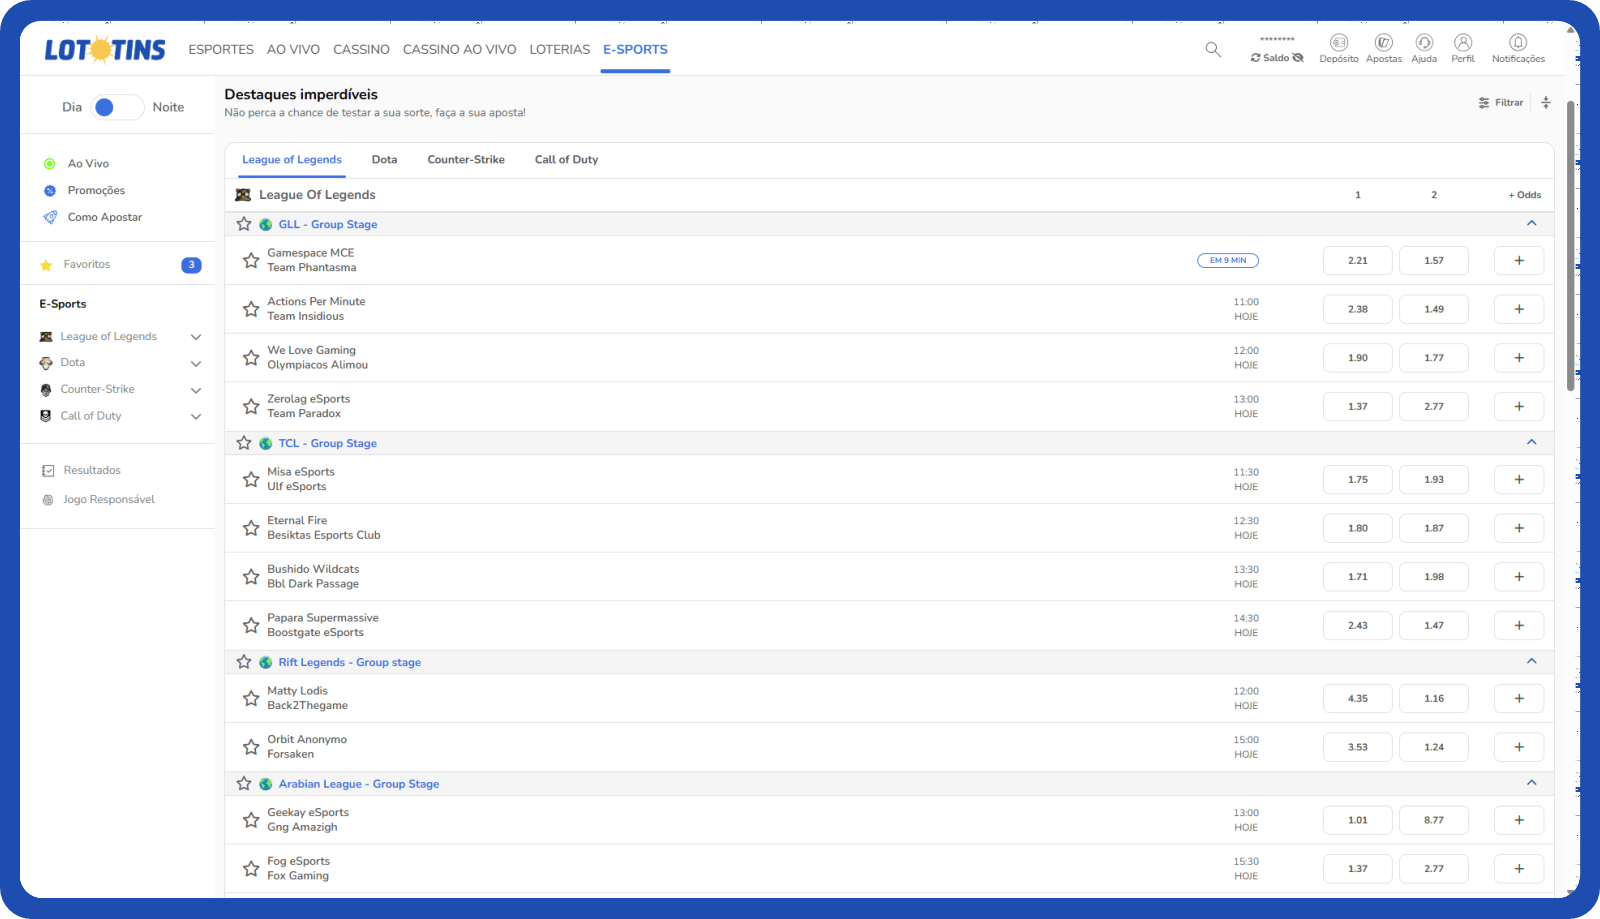
Task: Bet on Gng Amazigh at 8.77
Action: pos(1434,820)
